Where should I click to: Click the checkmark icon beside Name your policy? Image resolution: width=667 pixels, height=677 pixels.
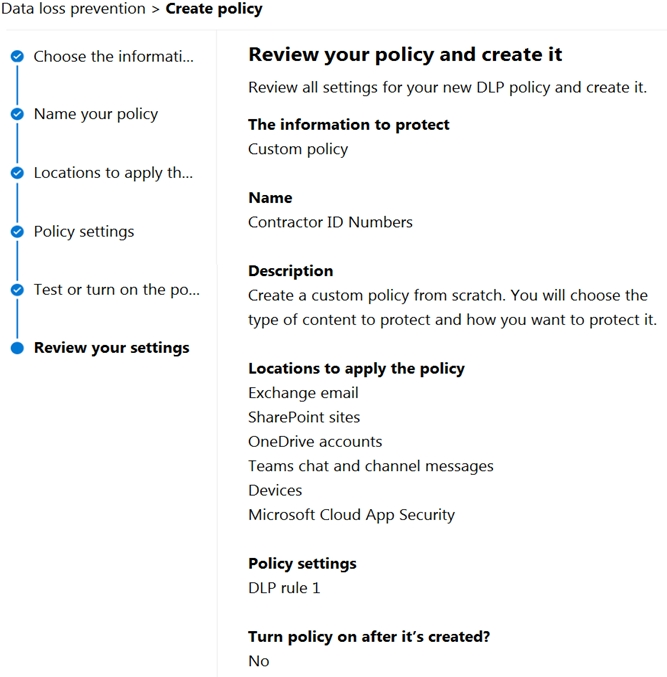point(17,114)
